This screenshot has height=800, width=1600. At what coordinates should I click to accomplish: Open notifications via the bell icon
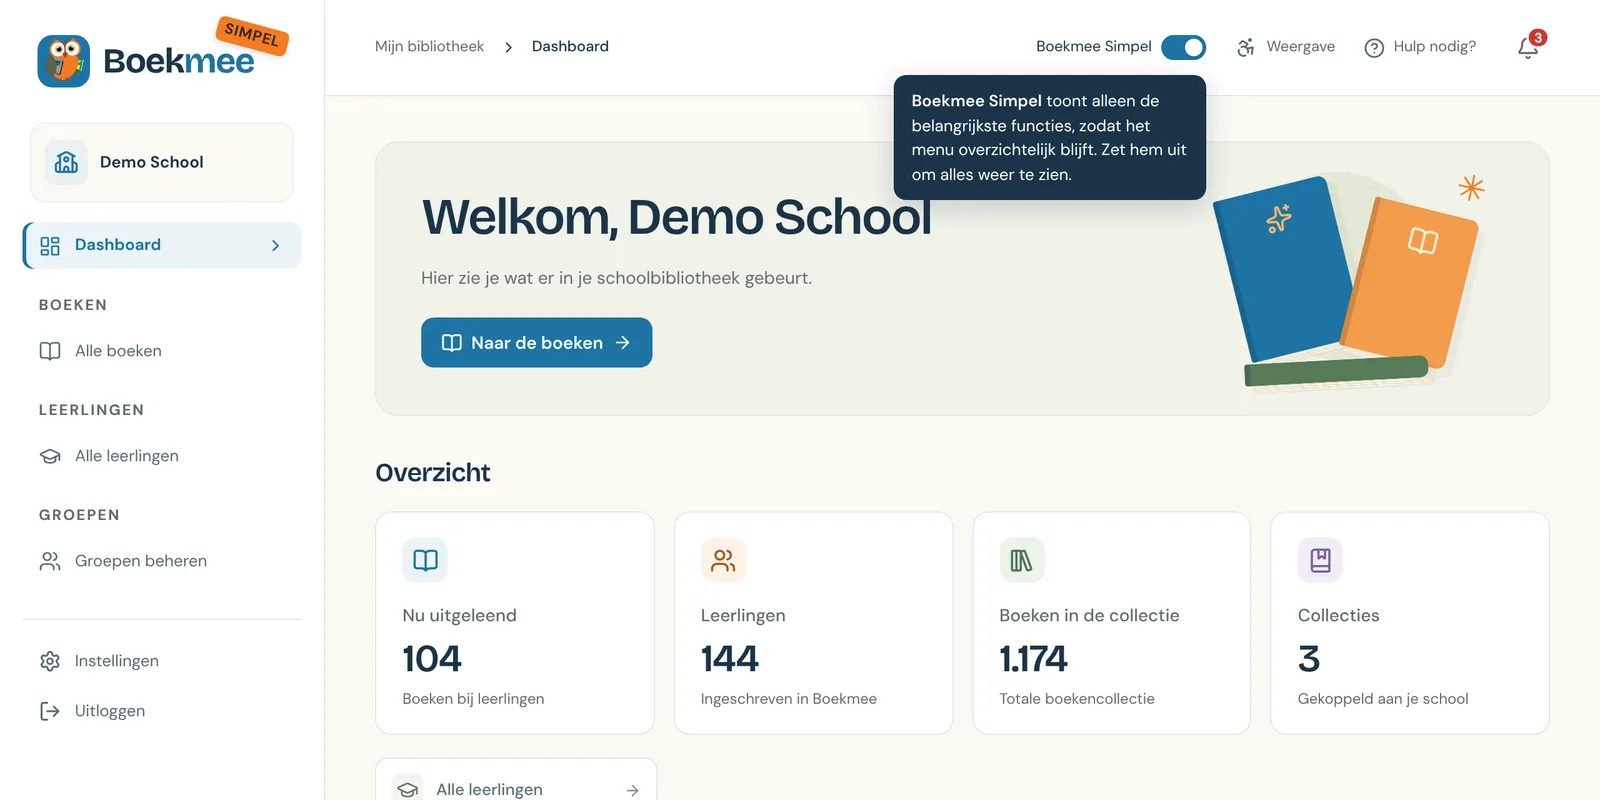click(1528, 48)
